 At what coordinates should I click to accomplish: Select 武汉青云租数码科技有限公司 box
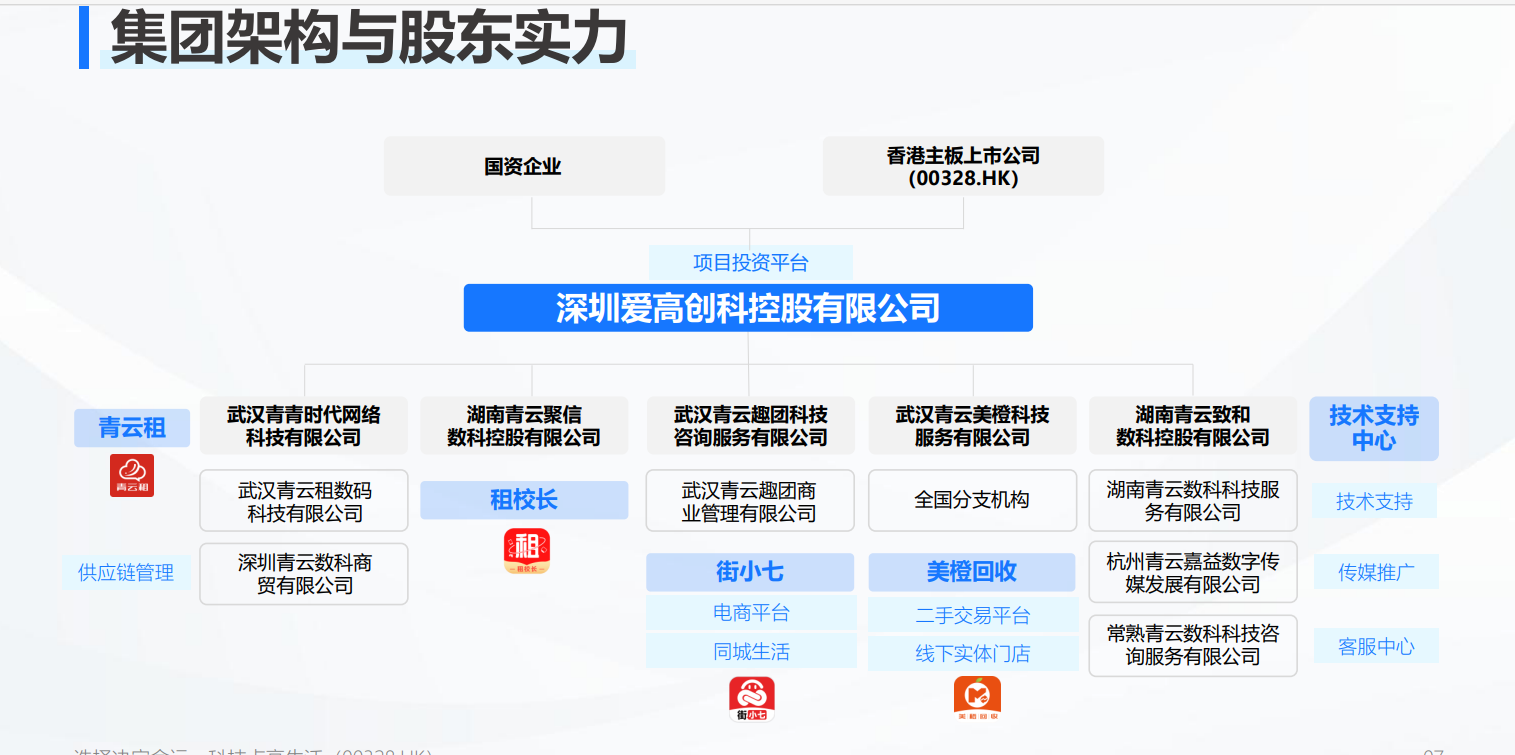(x=304, y=501)
